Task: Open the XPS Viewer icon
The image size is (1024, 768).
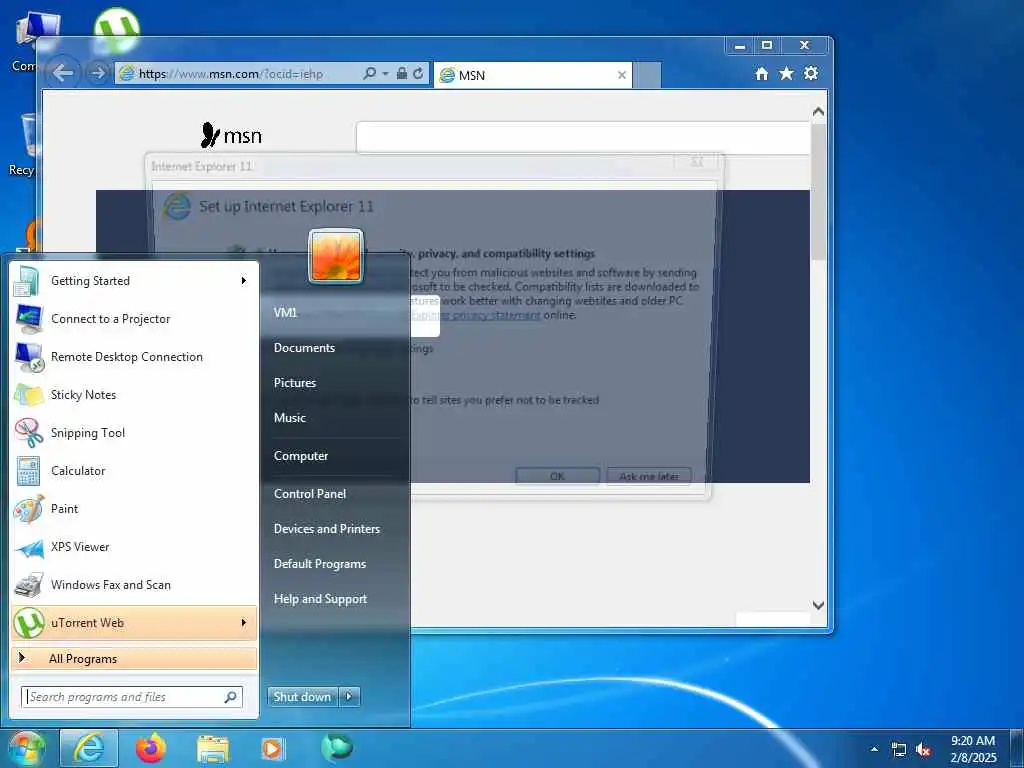Action: (29, 547)
